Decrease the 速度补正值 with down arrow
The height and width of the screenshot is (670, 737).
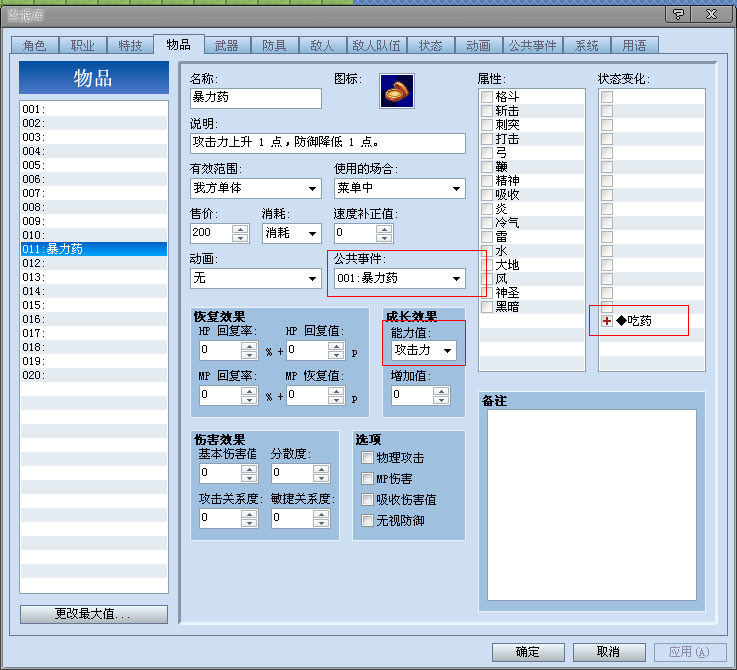pos(384,237)
